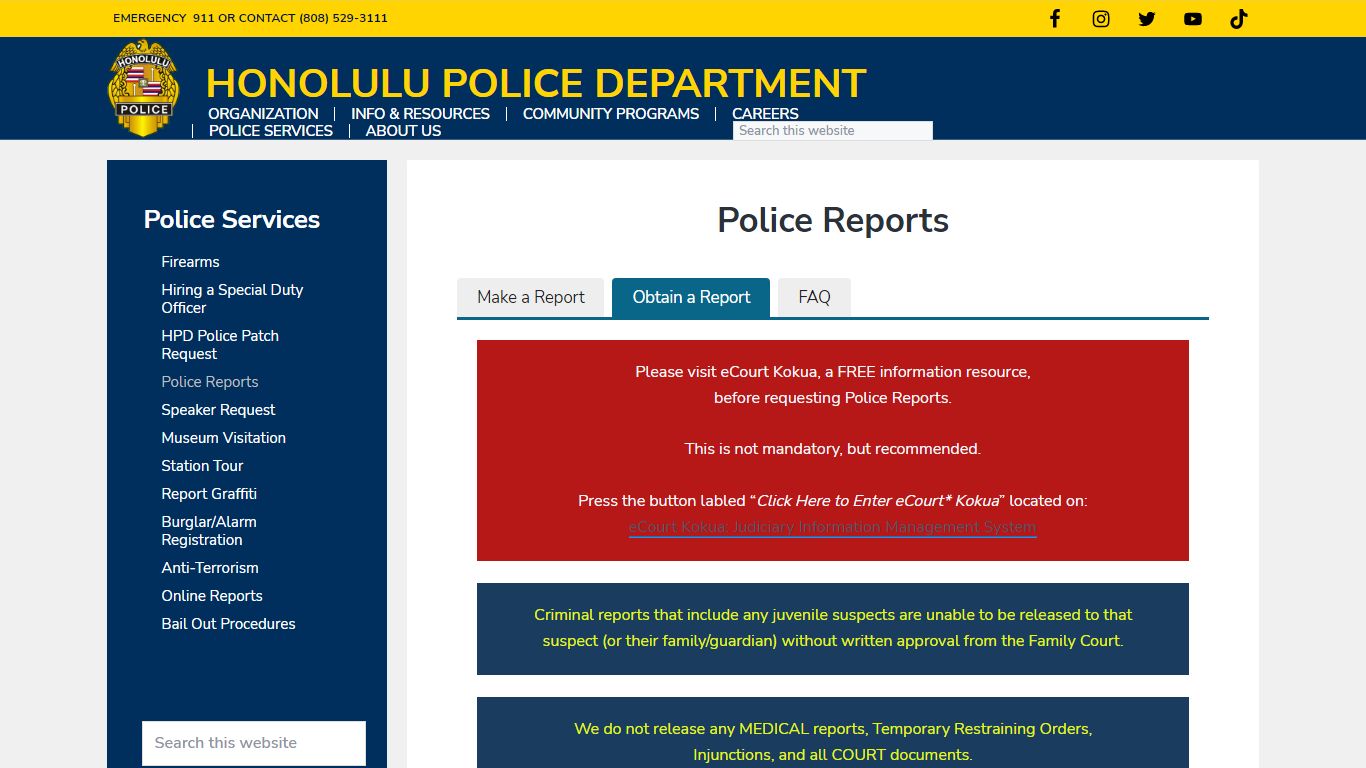
Task: Open the Speaker Request page
Action: 218,410
